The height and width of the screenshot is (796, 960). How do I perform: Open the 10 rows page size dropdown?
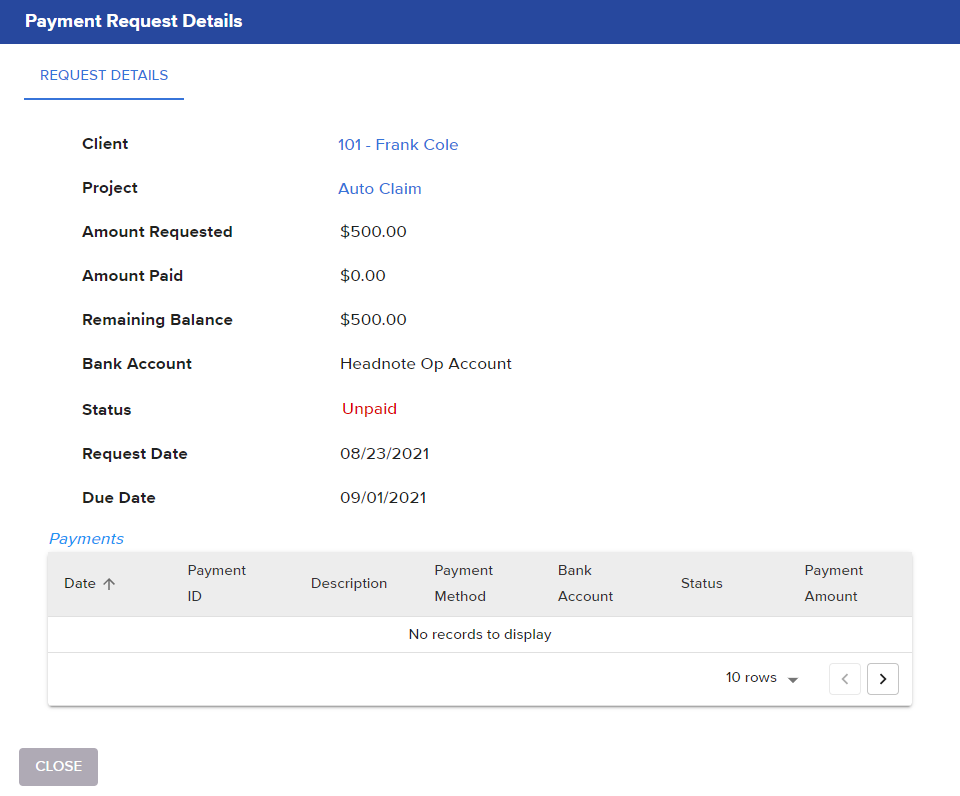pyautogui.click(x=762, y=678)
